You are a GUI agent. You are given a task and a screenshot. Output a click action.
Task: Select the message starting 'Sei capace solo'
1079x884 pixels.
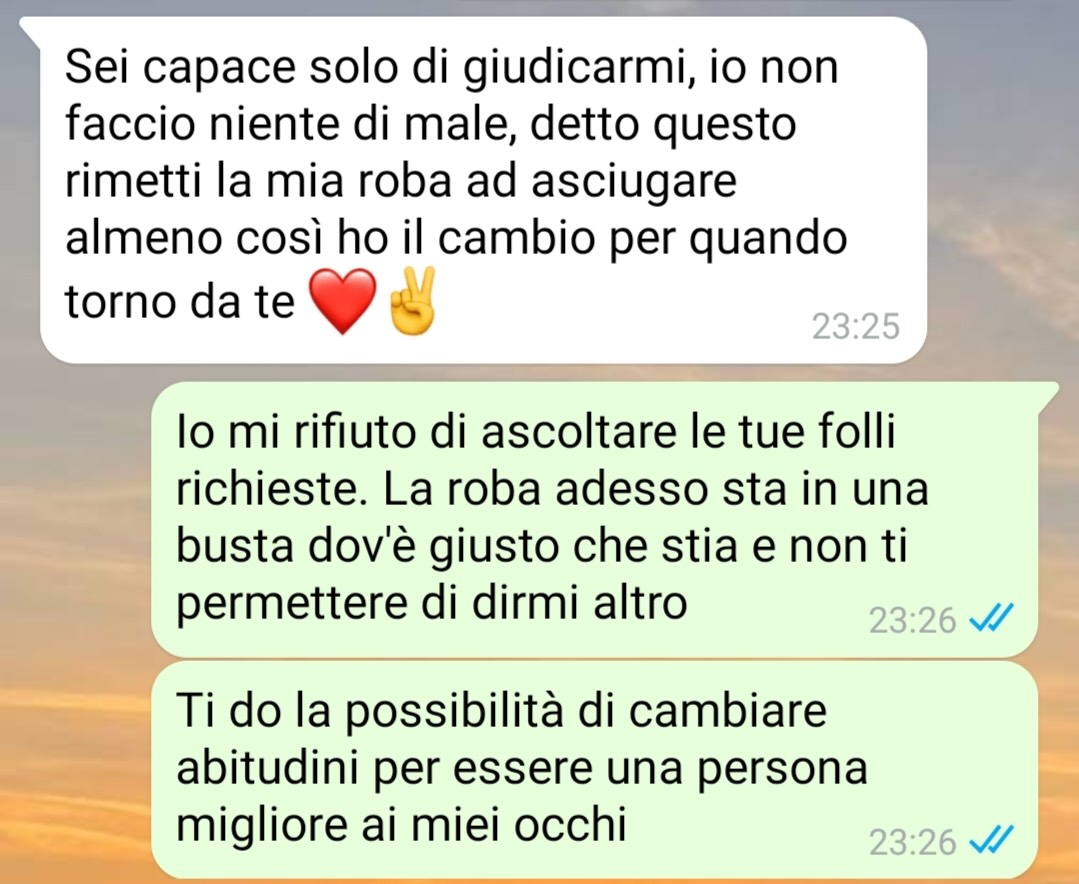click(x=483, y=190)
